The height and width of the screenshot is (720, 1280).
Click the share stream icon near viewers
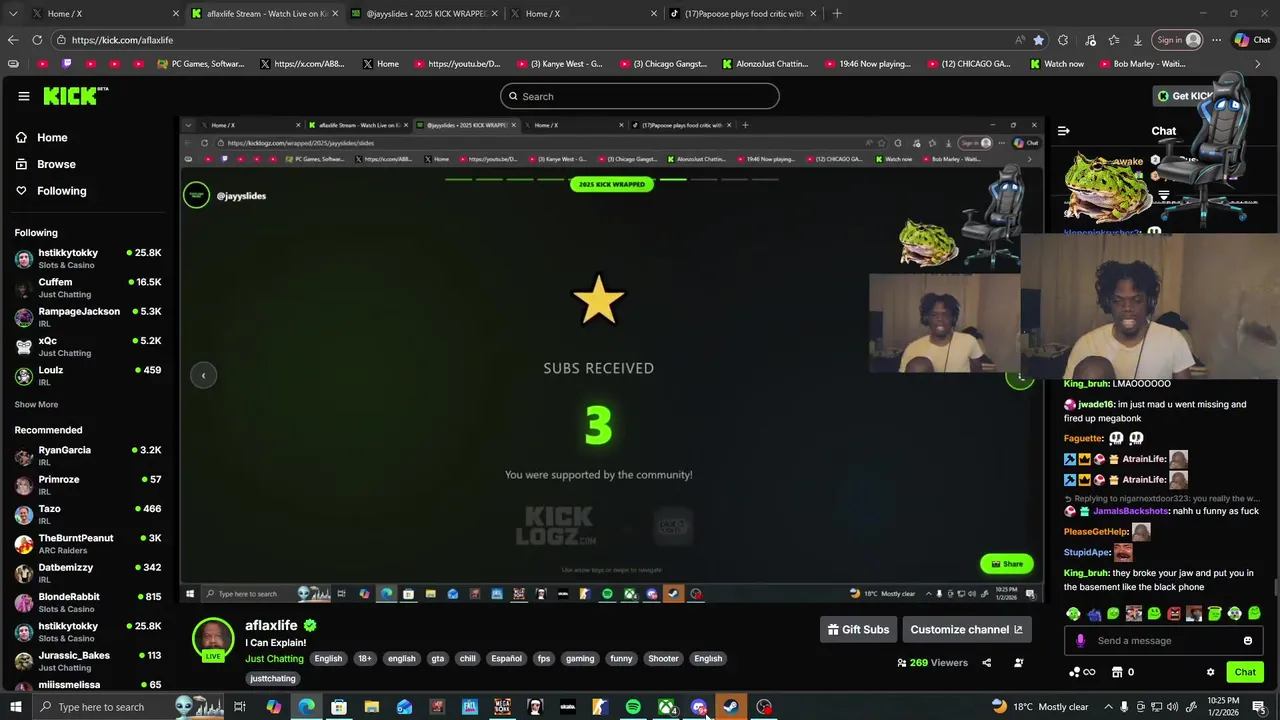[986, 663]
